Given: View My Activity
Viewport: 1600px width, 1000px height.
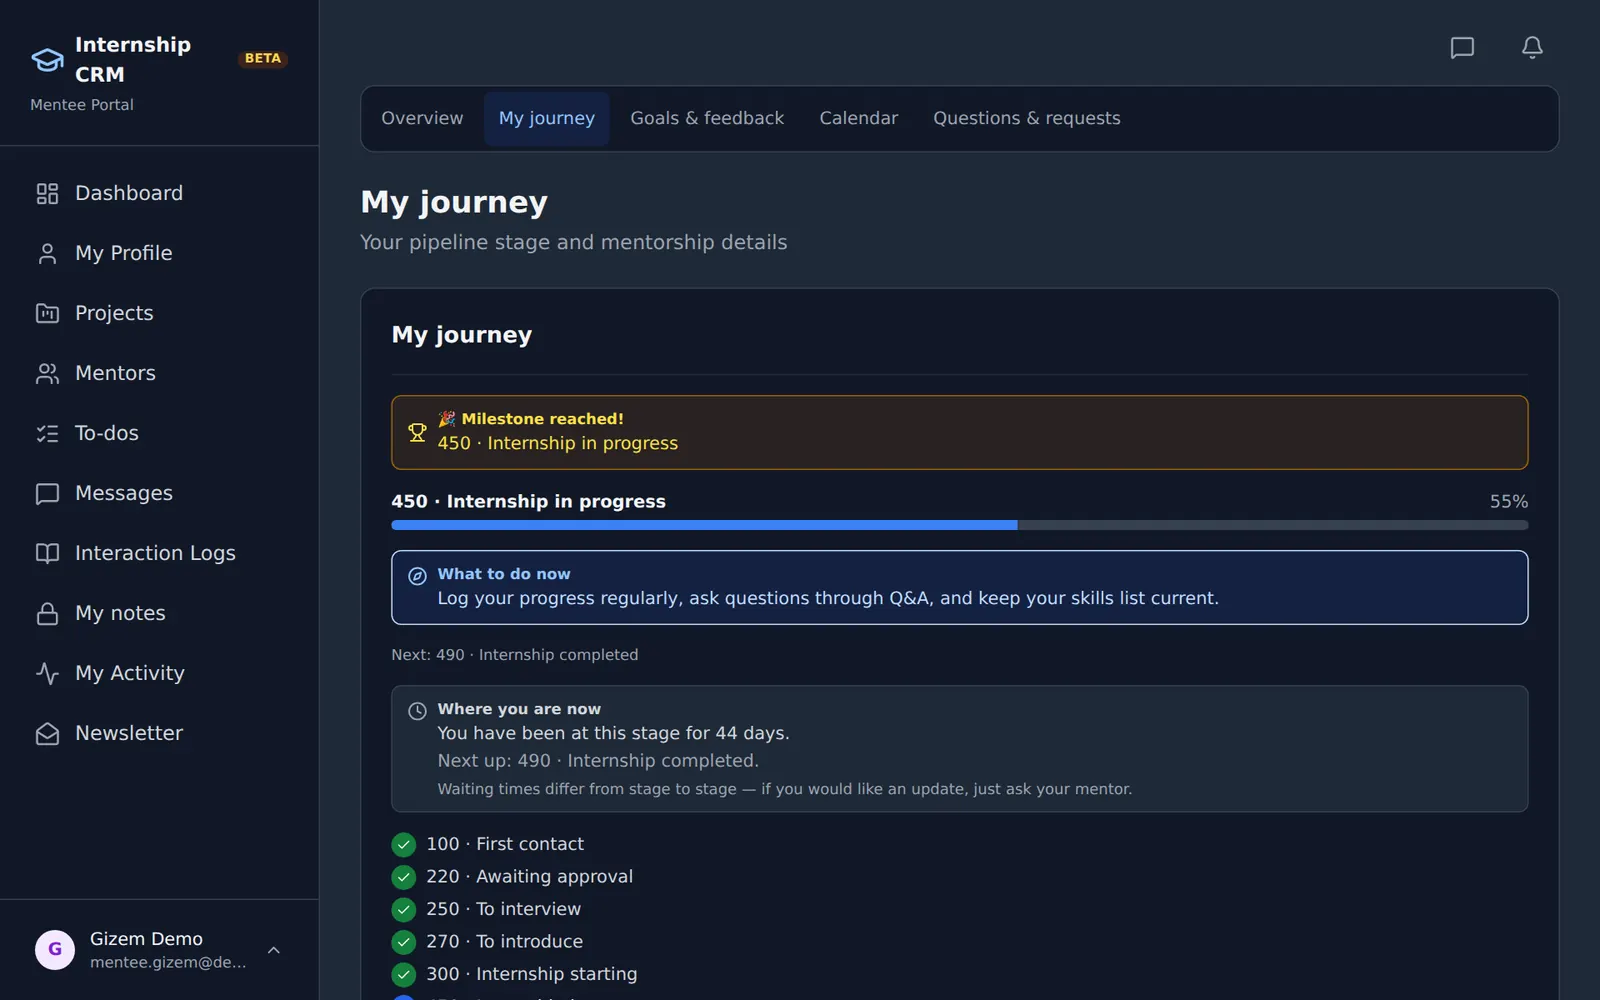Looking at the screenshot, I should pyautogui.click(x=160, y=673).
